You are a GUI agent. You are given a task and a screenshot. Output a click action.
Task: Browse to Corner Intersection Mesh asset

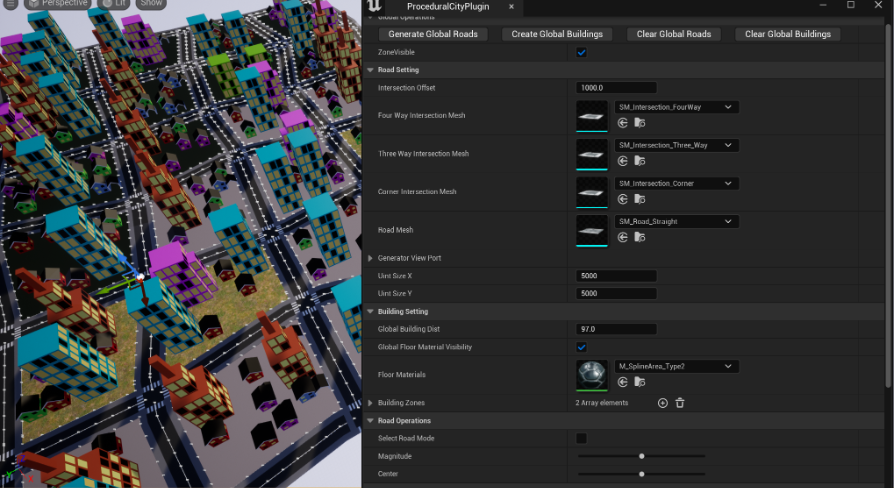pyautogui.click(x=640, y=199)
